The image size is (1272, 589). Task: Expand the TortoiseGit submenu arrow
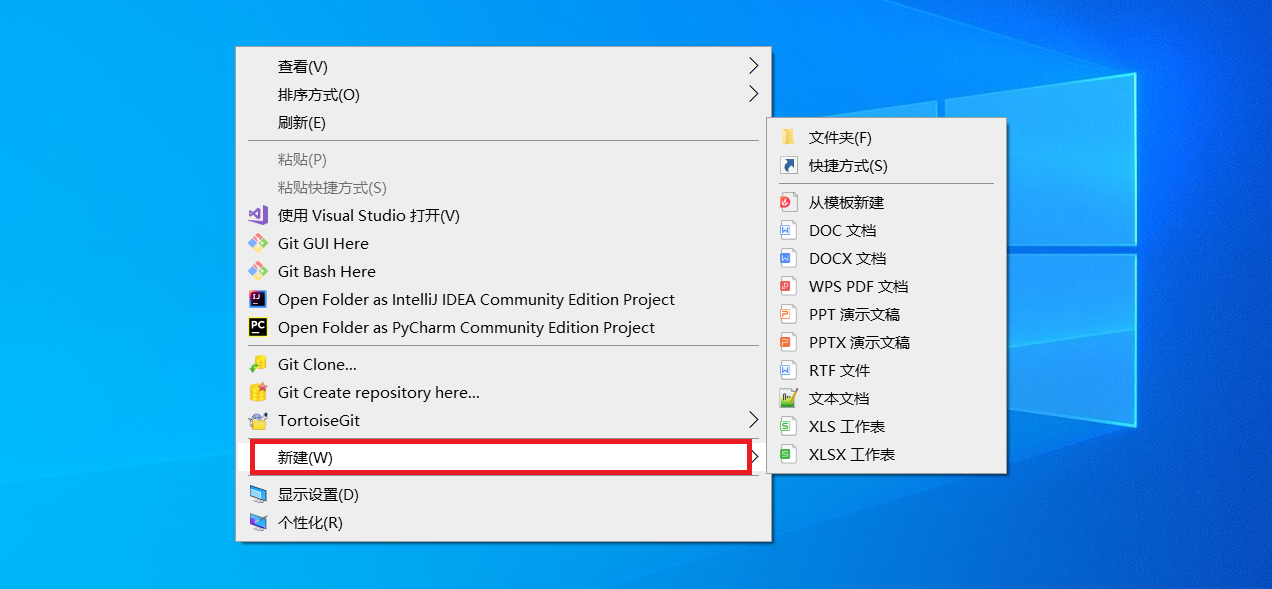[753, 419]
